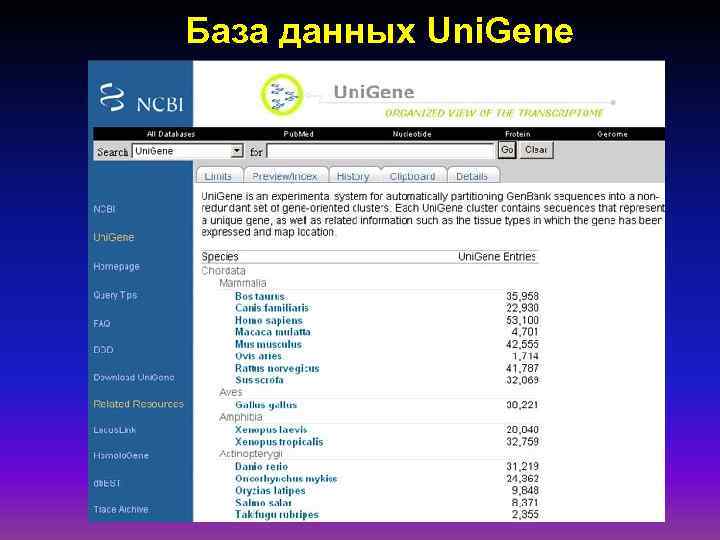This screenshot has height=540, width=720.
Task: Open the Bos taurus species link
Action: coord(259,296)
